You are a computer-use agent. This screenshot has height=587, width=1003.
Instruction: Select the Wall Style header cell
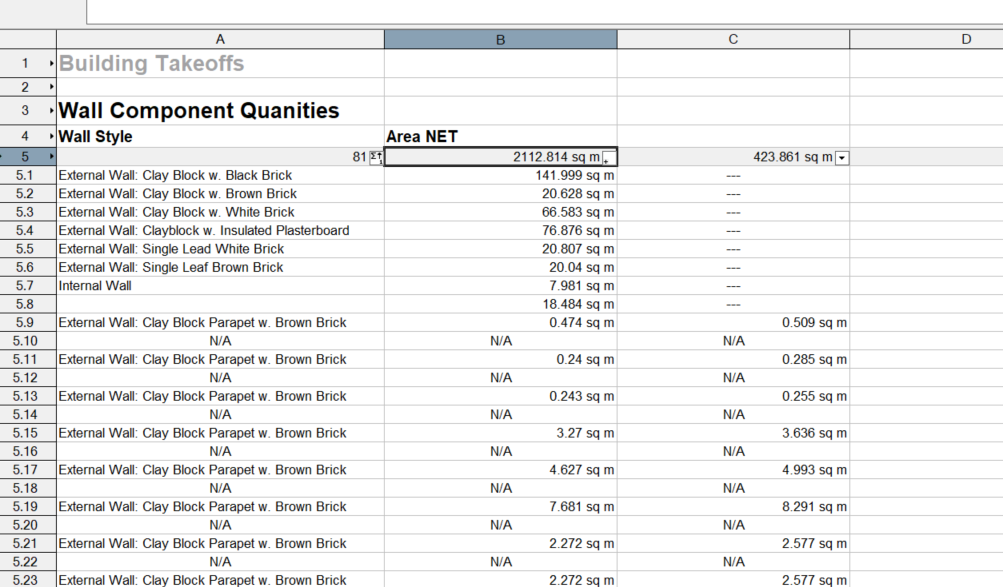click(x=220, y=137)
